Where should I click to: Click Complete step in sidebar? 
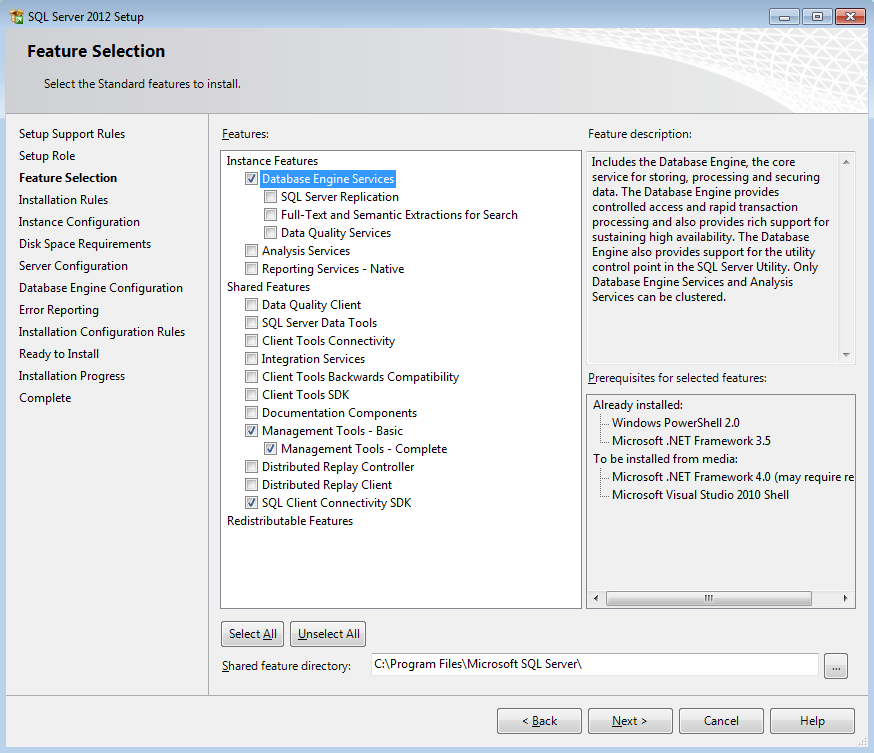(x=45, y=398)
